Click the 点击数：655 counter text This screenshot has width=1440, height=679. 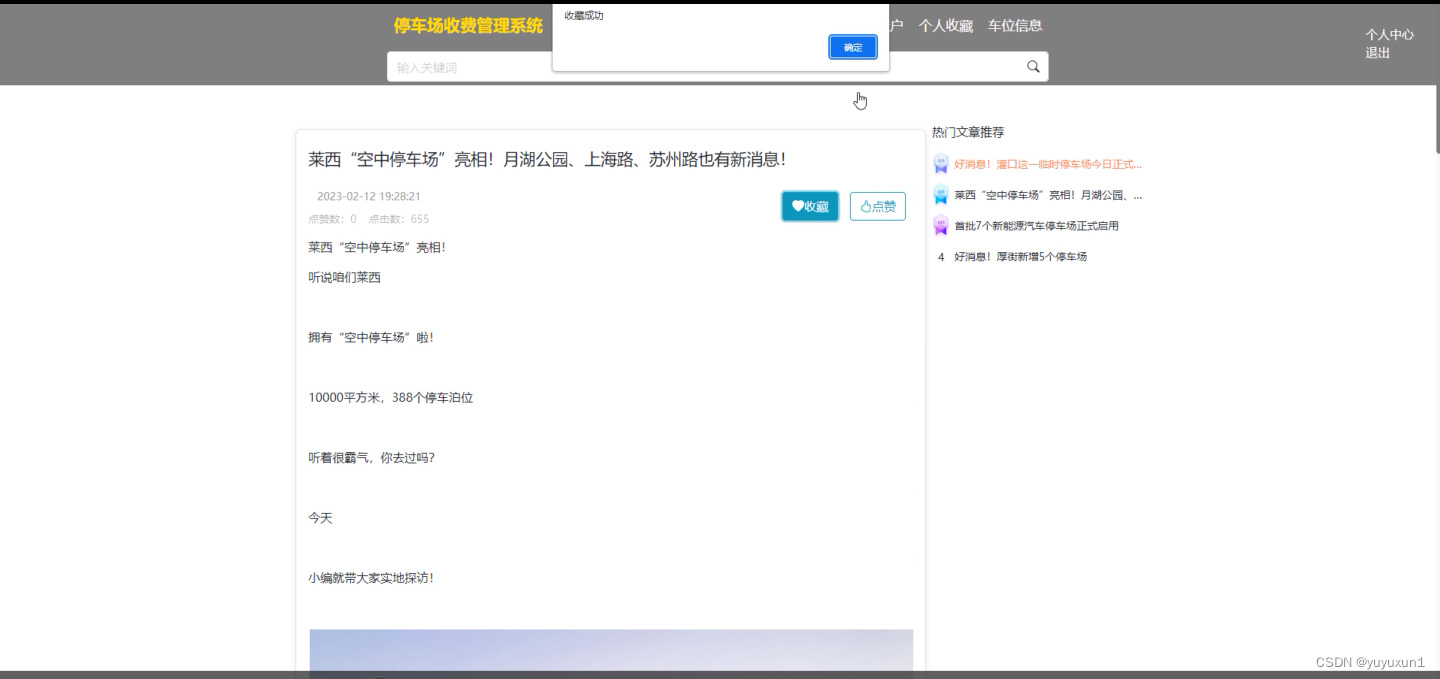click(x=398, y=219)
